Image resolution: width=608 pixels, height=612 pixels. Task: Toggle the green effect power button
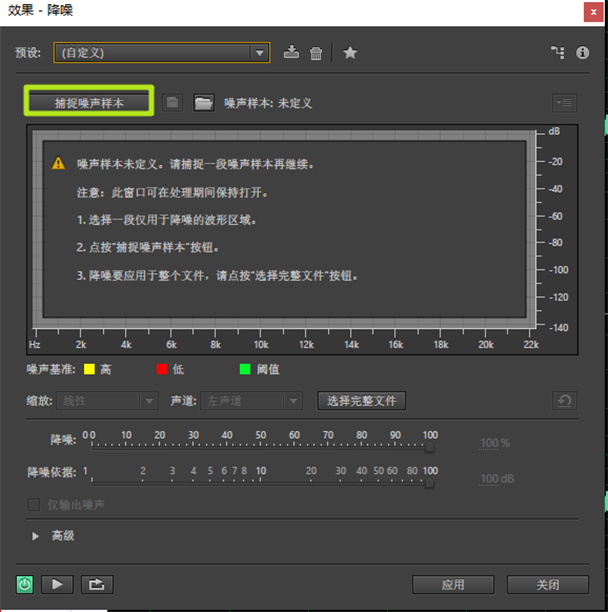[x=25, y=584]
